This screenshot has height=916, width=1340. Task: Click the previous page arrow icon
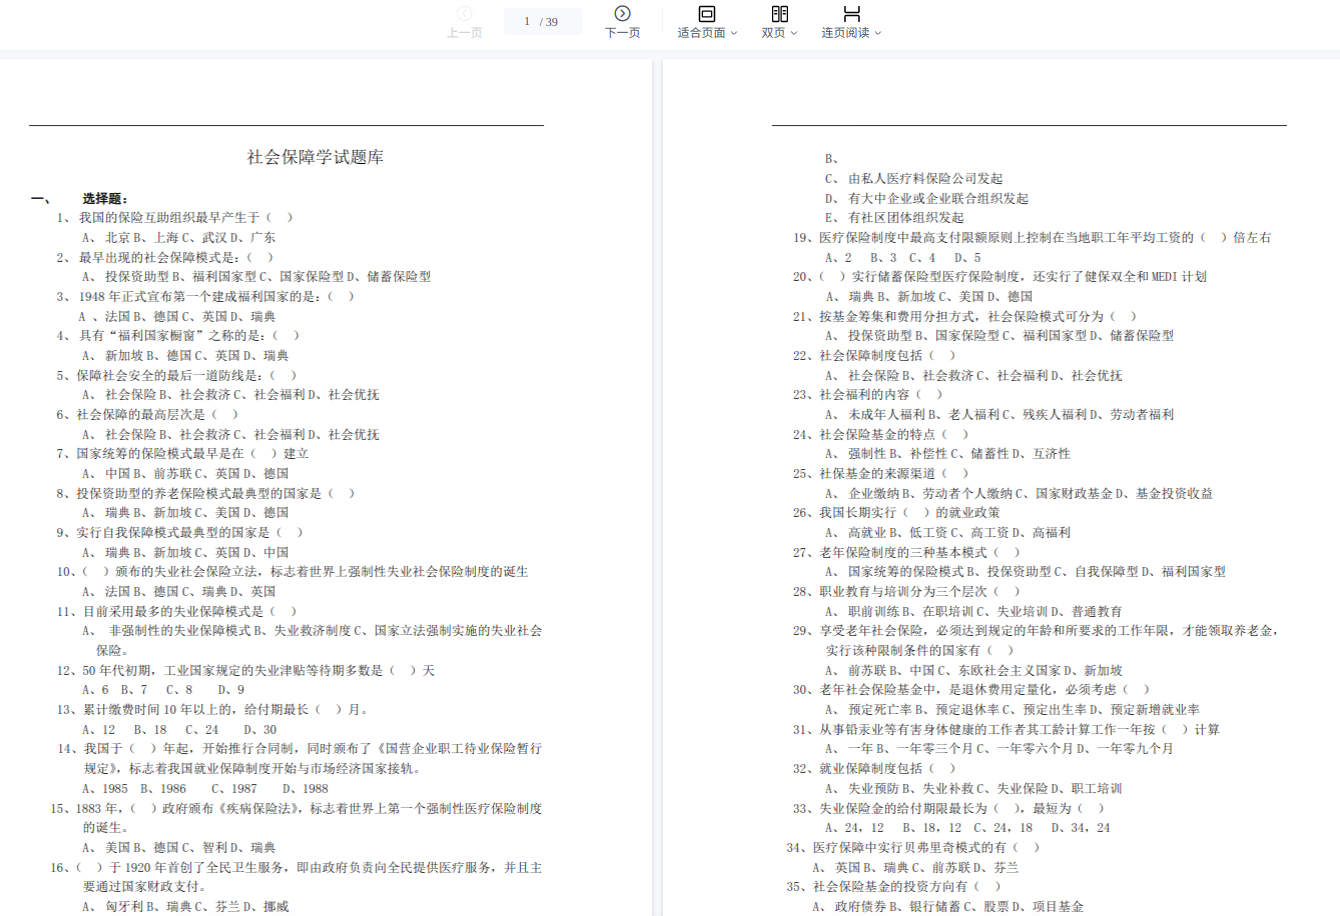click(x=464, y=14)
